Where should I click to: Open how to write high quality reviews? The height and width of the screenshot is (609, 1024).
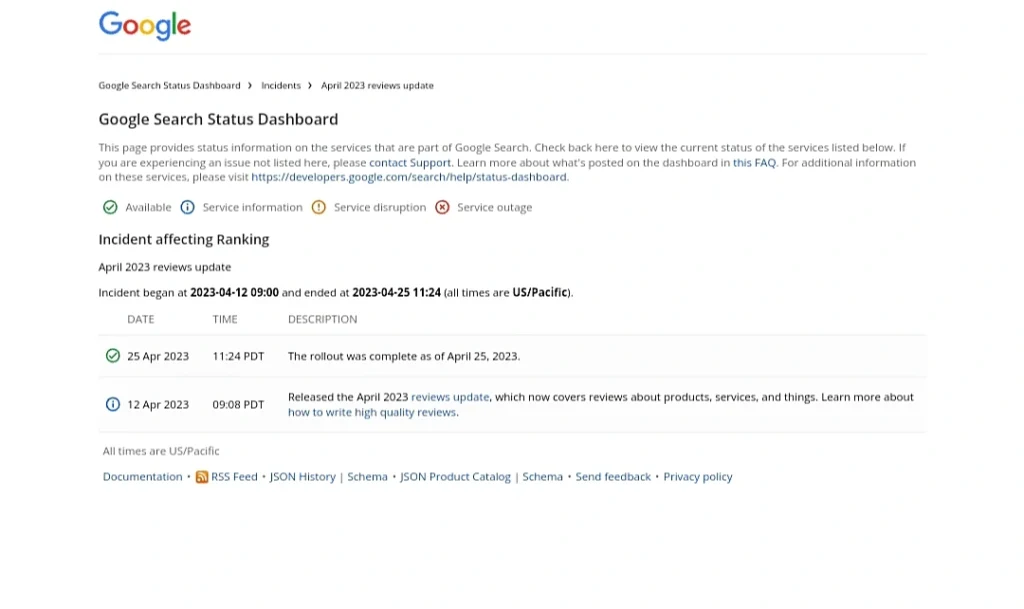click(x=372, y=413)
